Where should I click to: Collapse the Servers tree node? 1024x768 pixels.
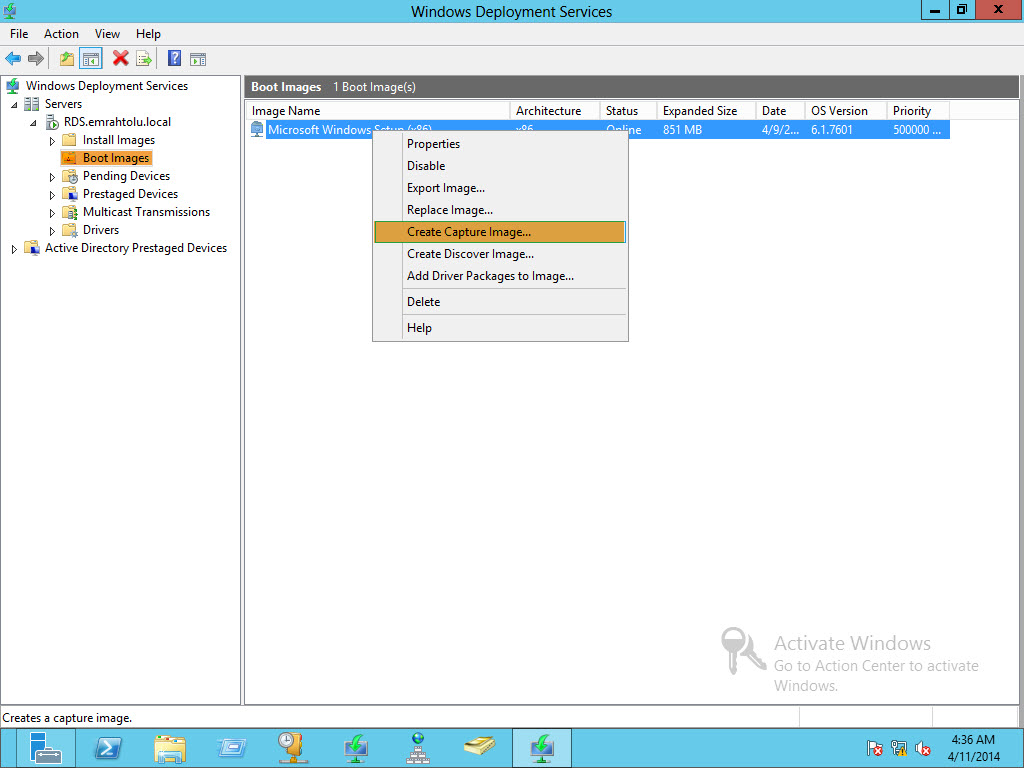coord(14,104)
